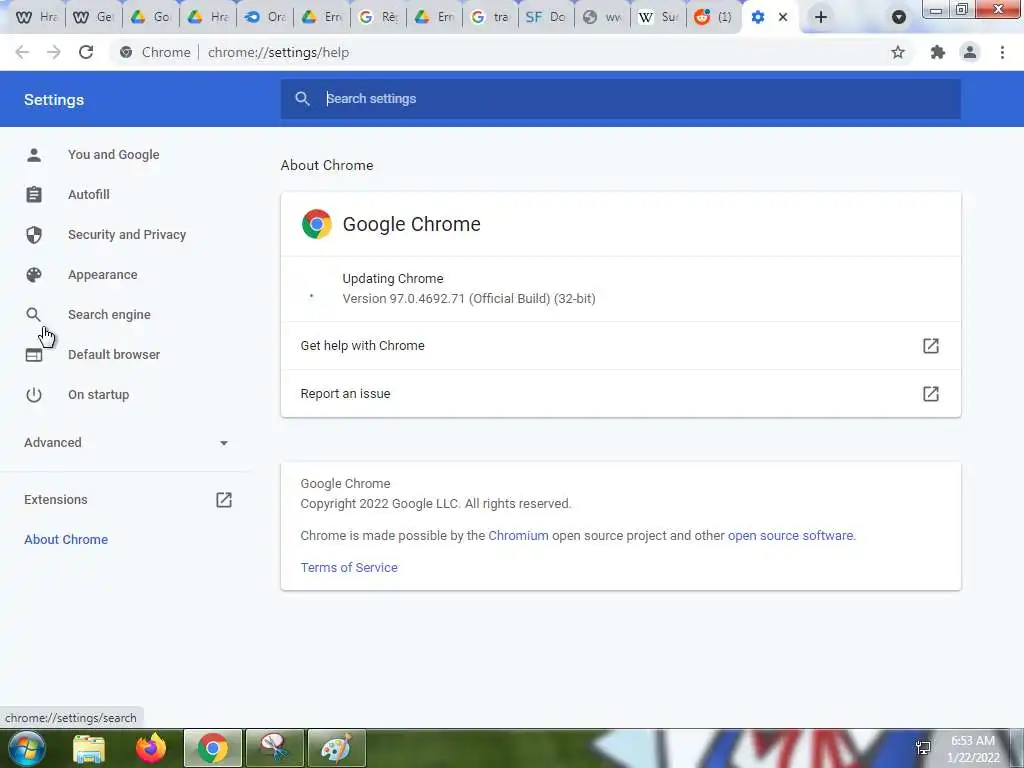Viewport: 1024px width, 768px height.
Task: Reload the settings page
Action: (86, 52)
